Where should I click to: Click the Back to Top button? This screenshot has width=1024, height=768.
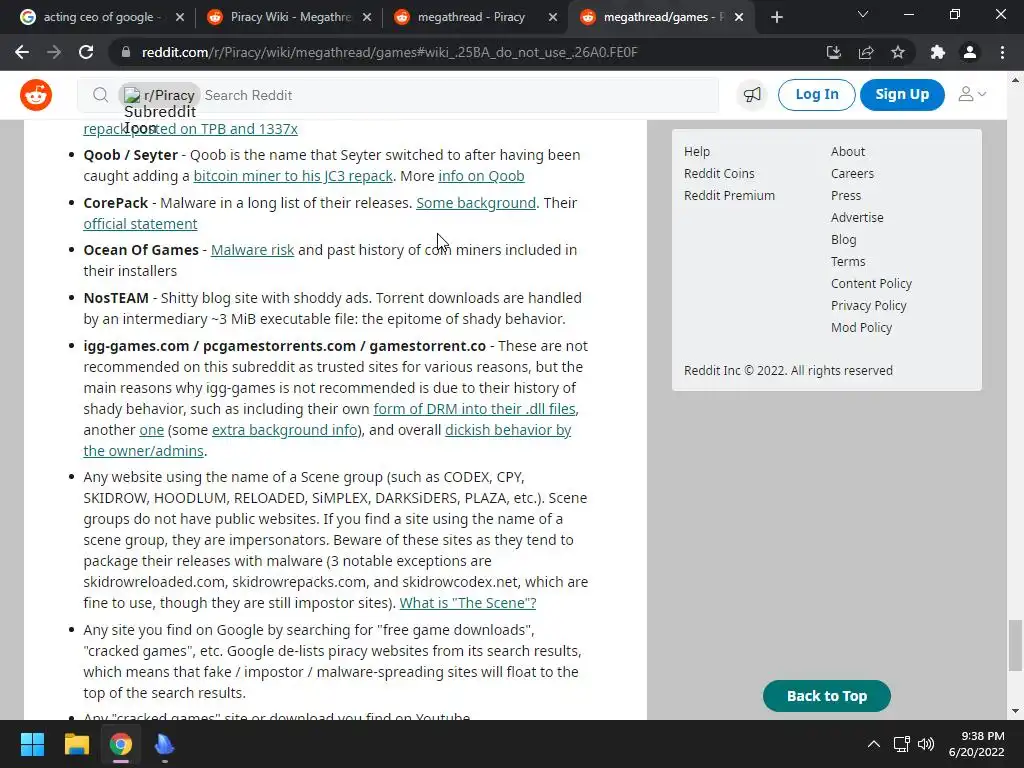tap(827, 696)
